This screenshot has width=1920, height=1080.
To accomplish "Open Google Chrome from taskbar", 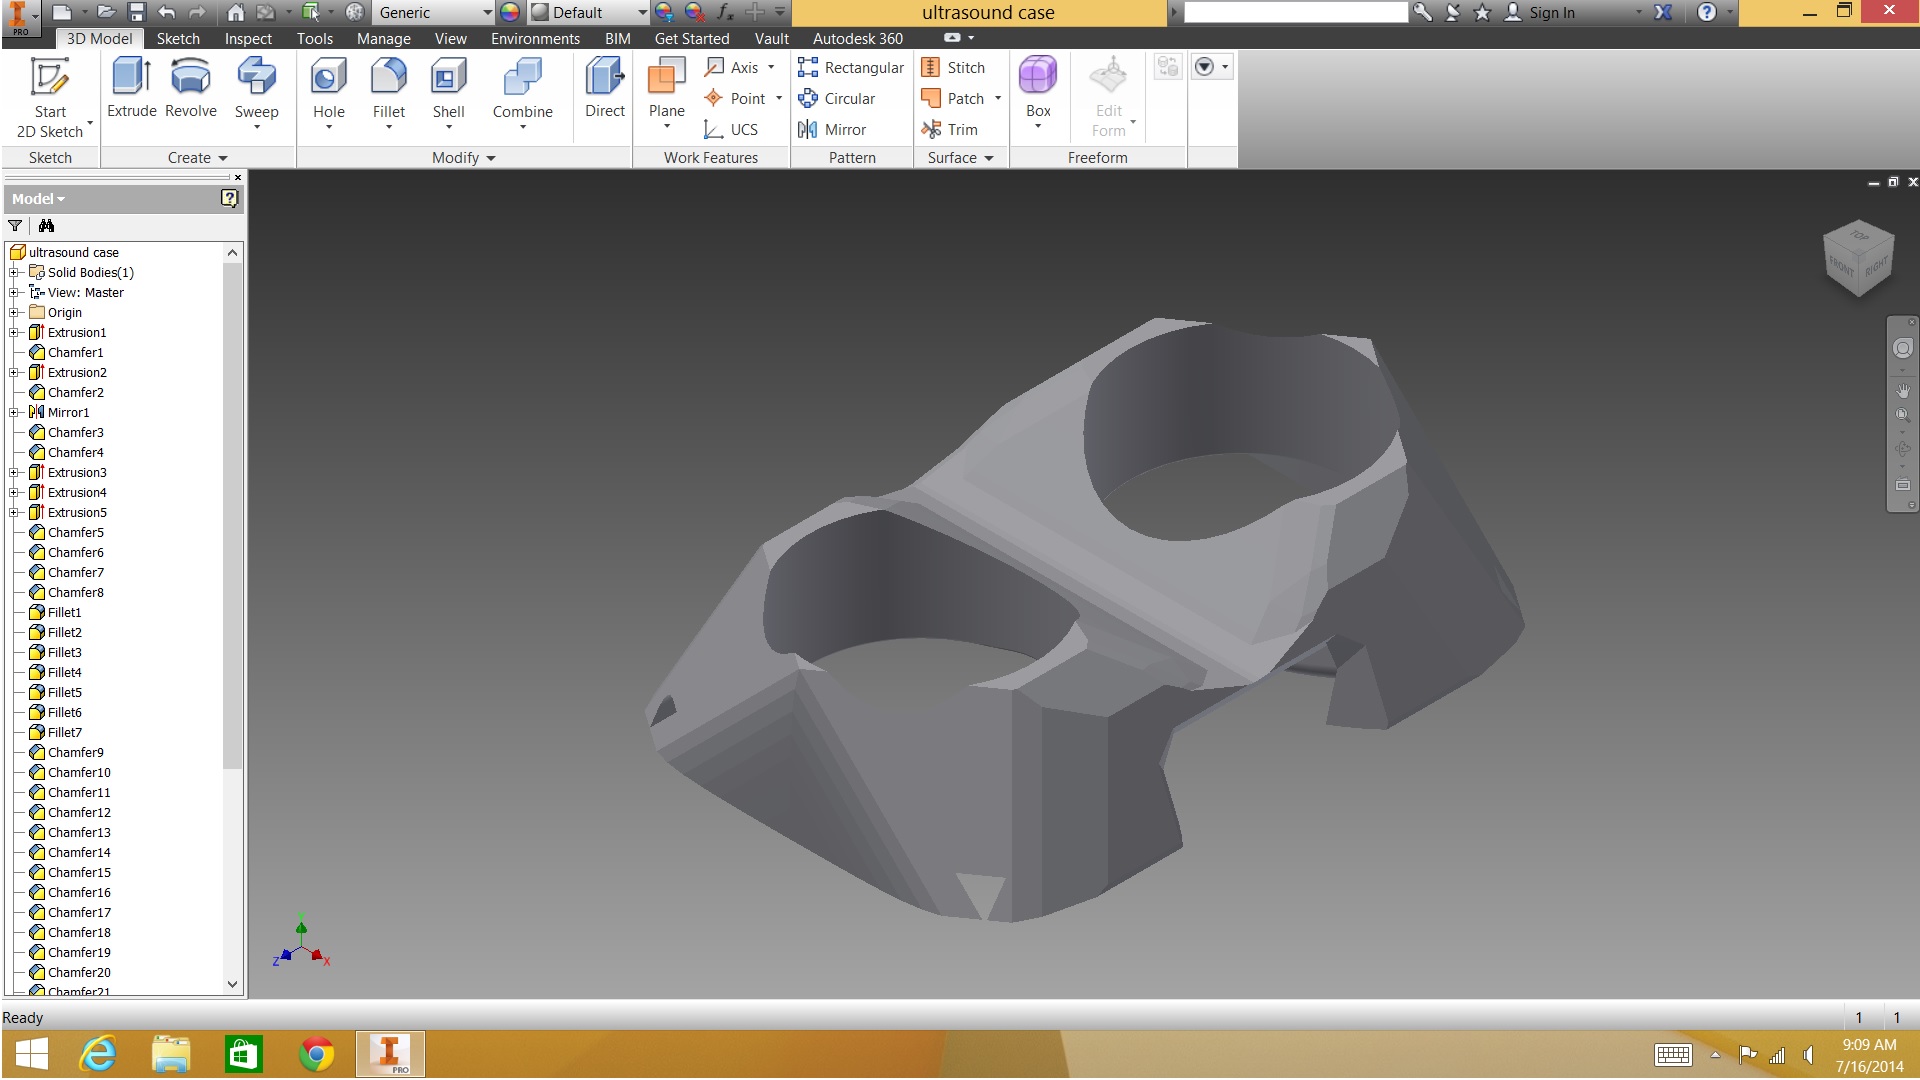I will coord(317,1054).
